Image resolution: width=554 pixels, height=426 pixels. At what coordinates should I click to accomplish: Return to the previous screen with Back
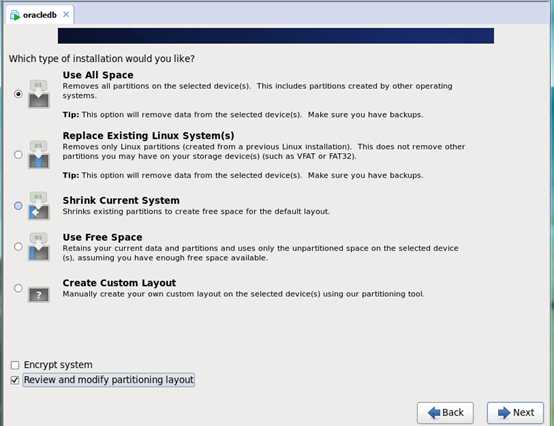pyautogui.click(x=445, y=413)
